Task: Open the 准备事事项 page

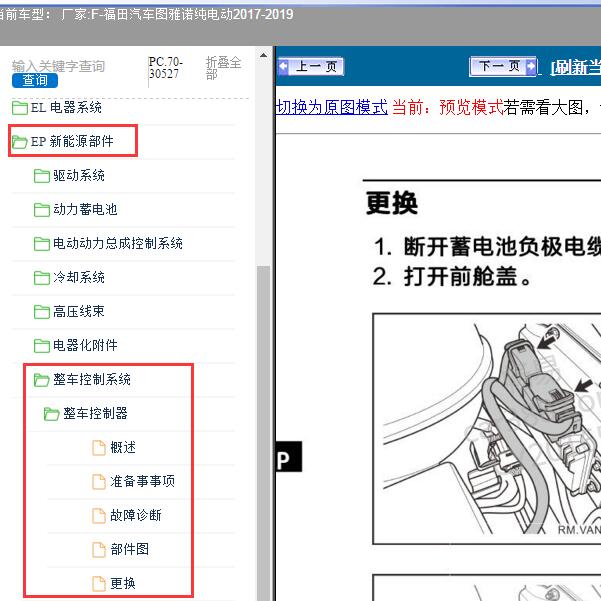Action: pyautogui.click(x=142, y=481)
